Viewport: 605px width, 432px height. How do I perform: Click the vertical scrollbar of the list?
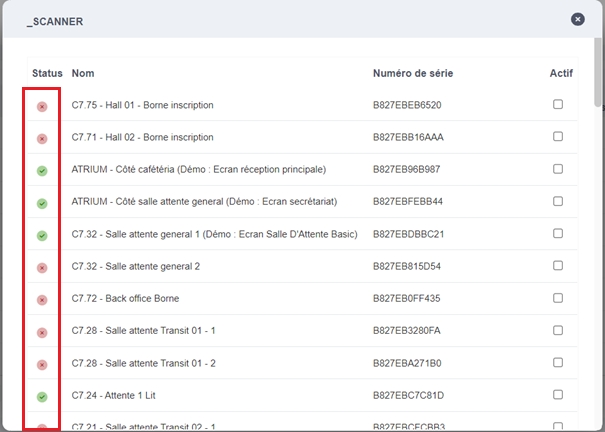[x=598, y=75]
